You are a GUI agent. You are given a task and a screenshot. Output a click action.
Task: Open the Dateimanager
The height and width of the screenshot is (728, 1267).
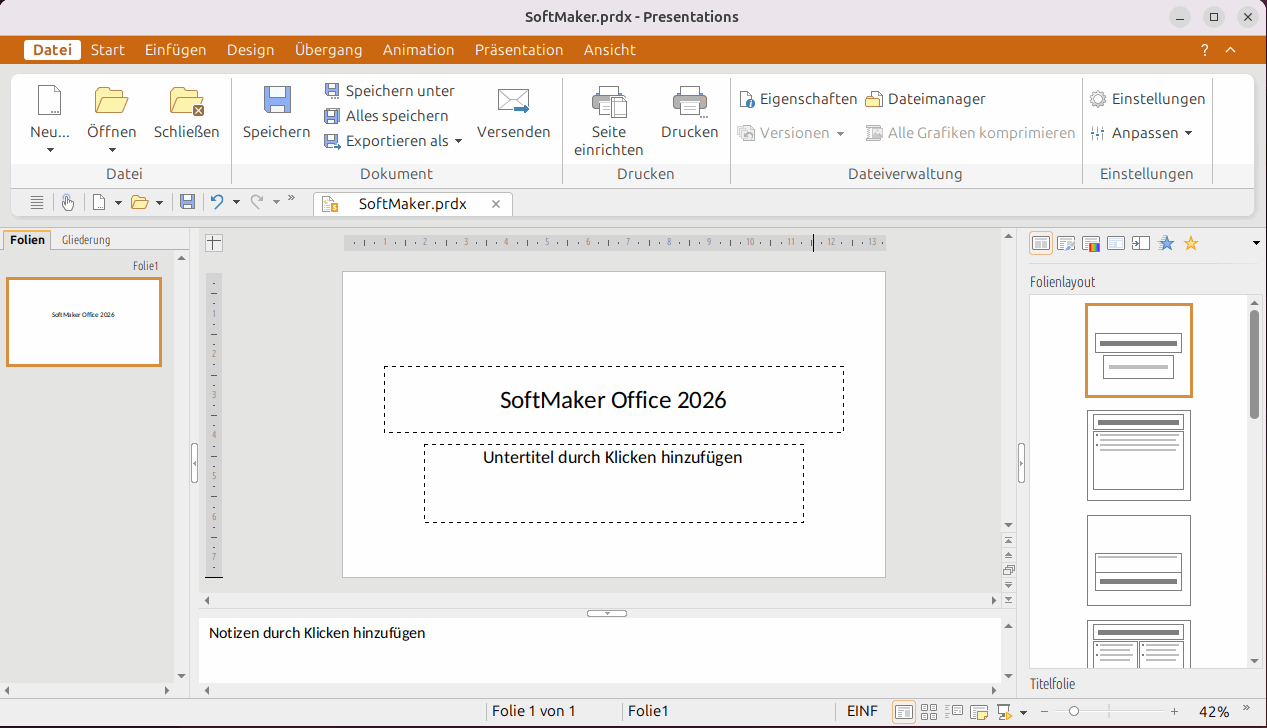[x=925, y=99]
